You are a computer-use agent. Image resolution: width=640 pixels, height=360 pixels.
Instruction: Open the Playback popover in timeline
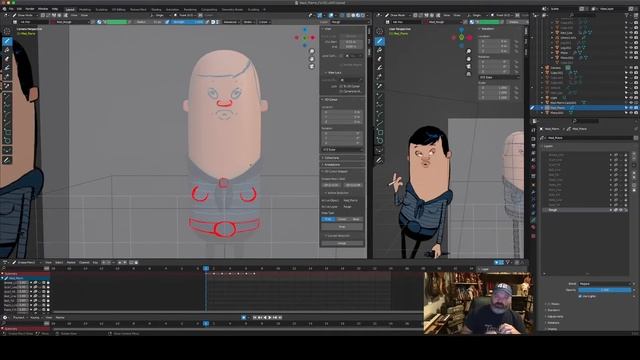point(19,318)
